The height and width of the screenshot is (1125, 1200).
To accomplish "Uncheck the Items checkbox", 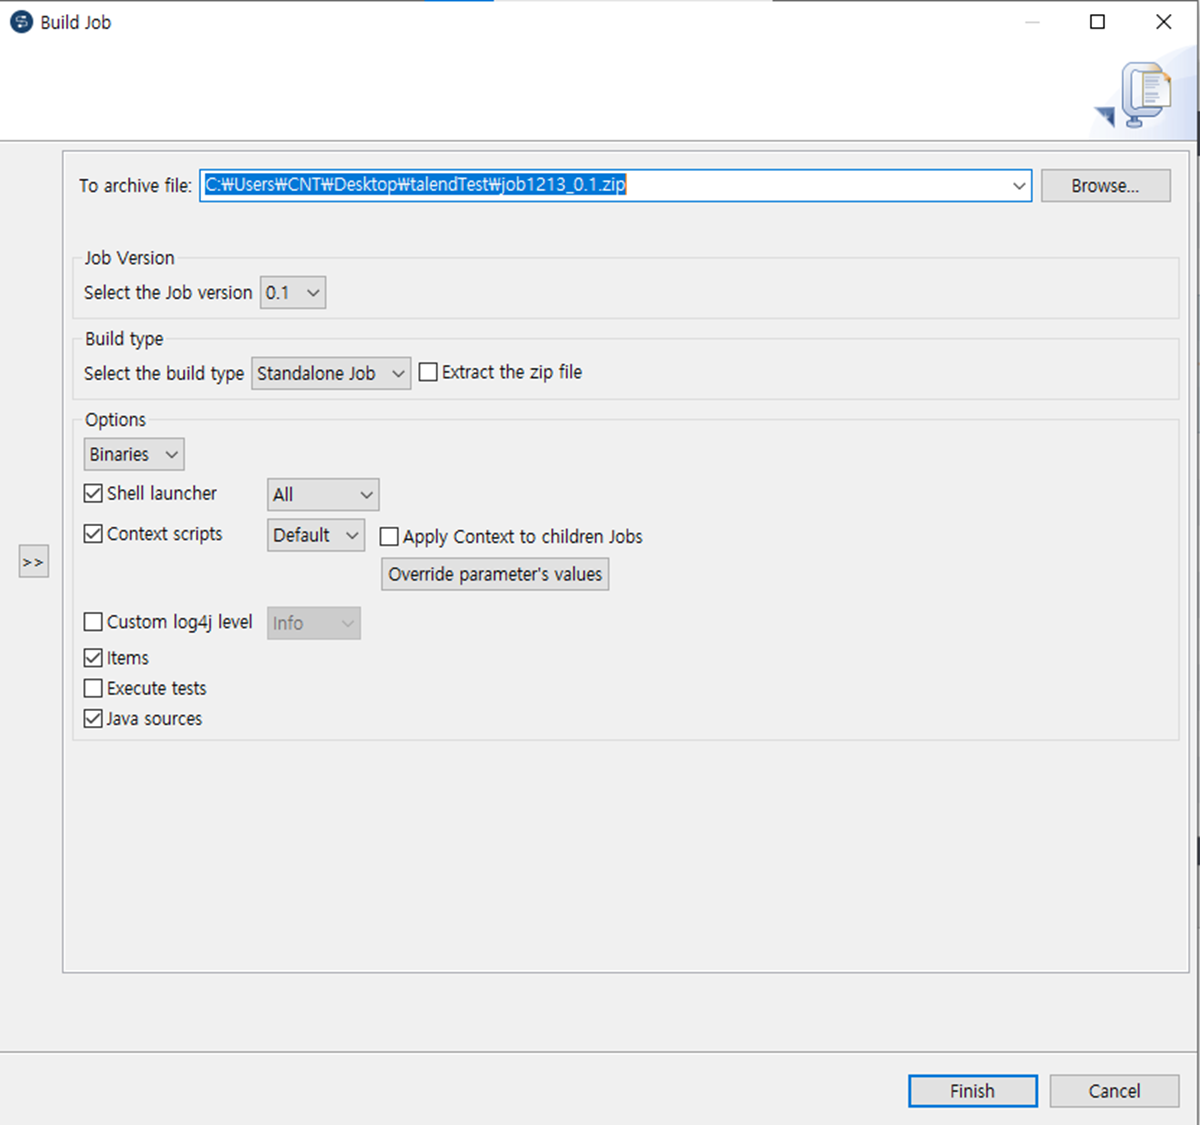I will tap(93, 658).
